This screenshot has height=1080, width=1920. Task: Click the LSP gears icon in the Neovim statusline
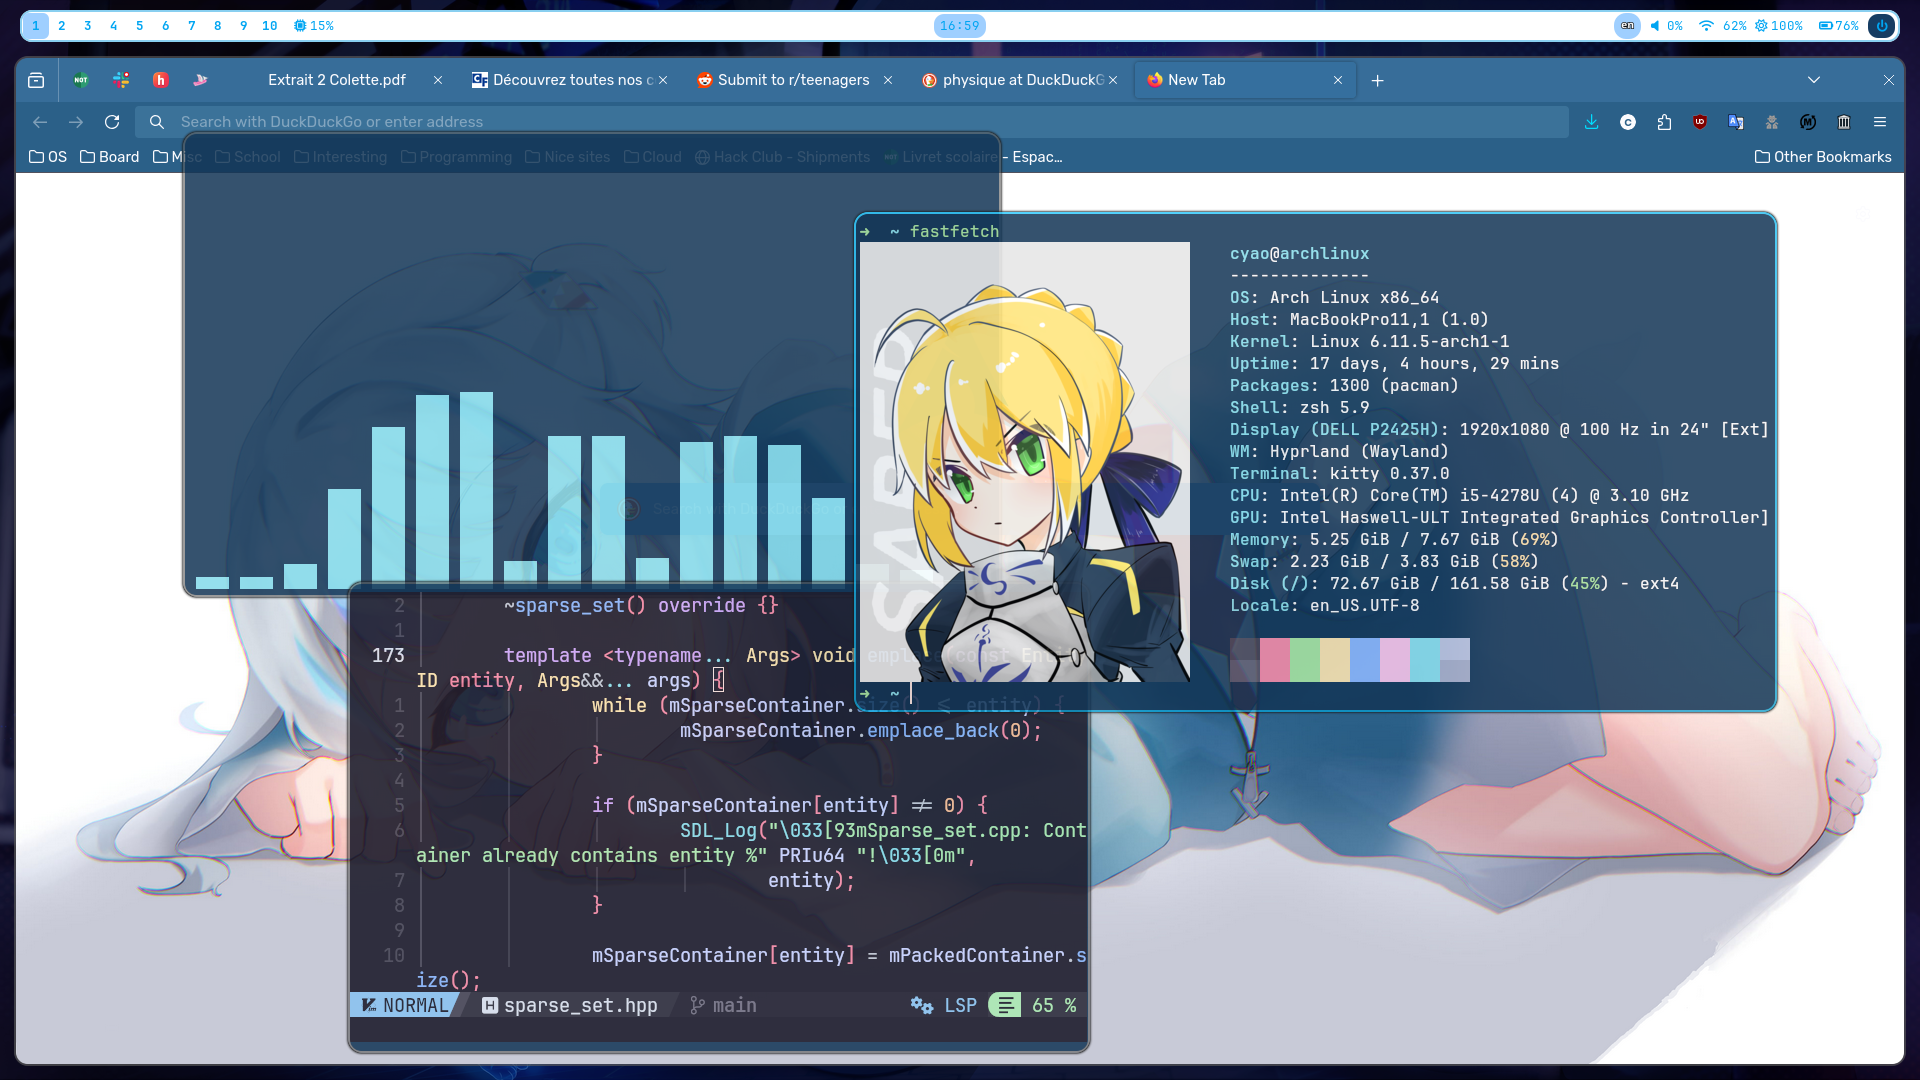pos(921,1005)
